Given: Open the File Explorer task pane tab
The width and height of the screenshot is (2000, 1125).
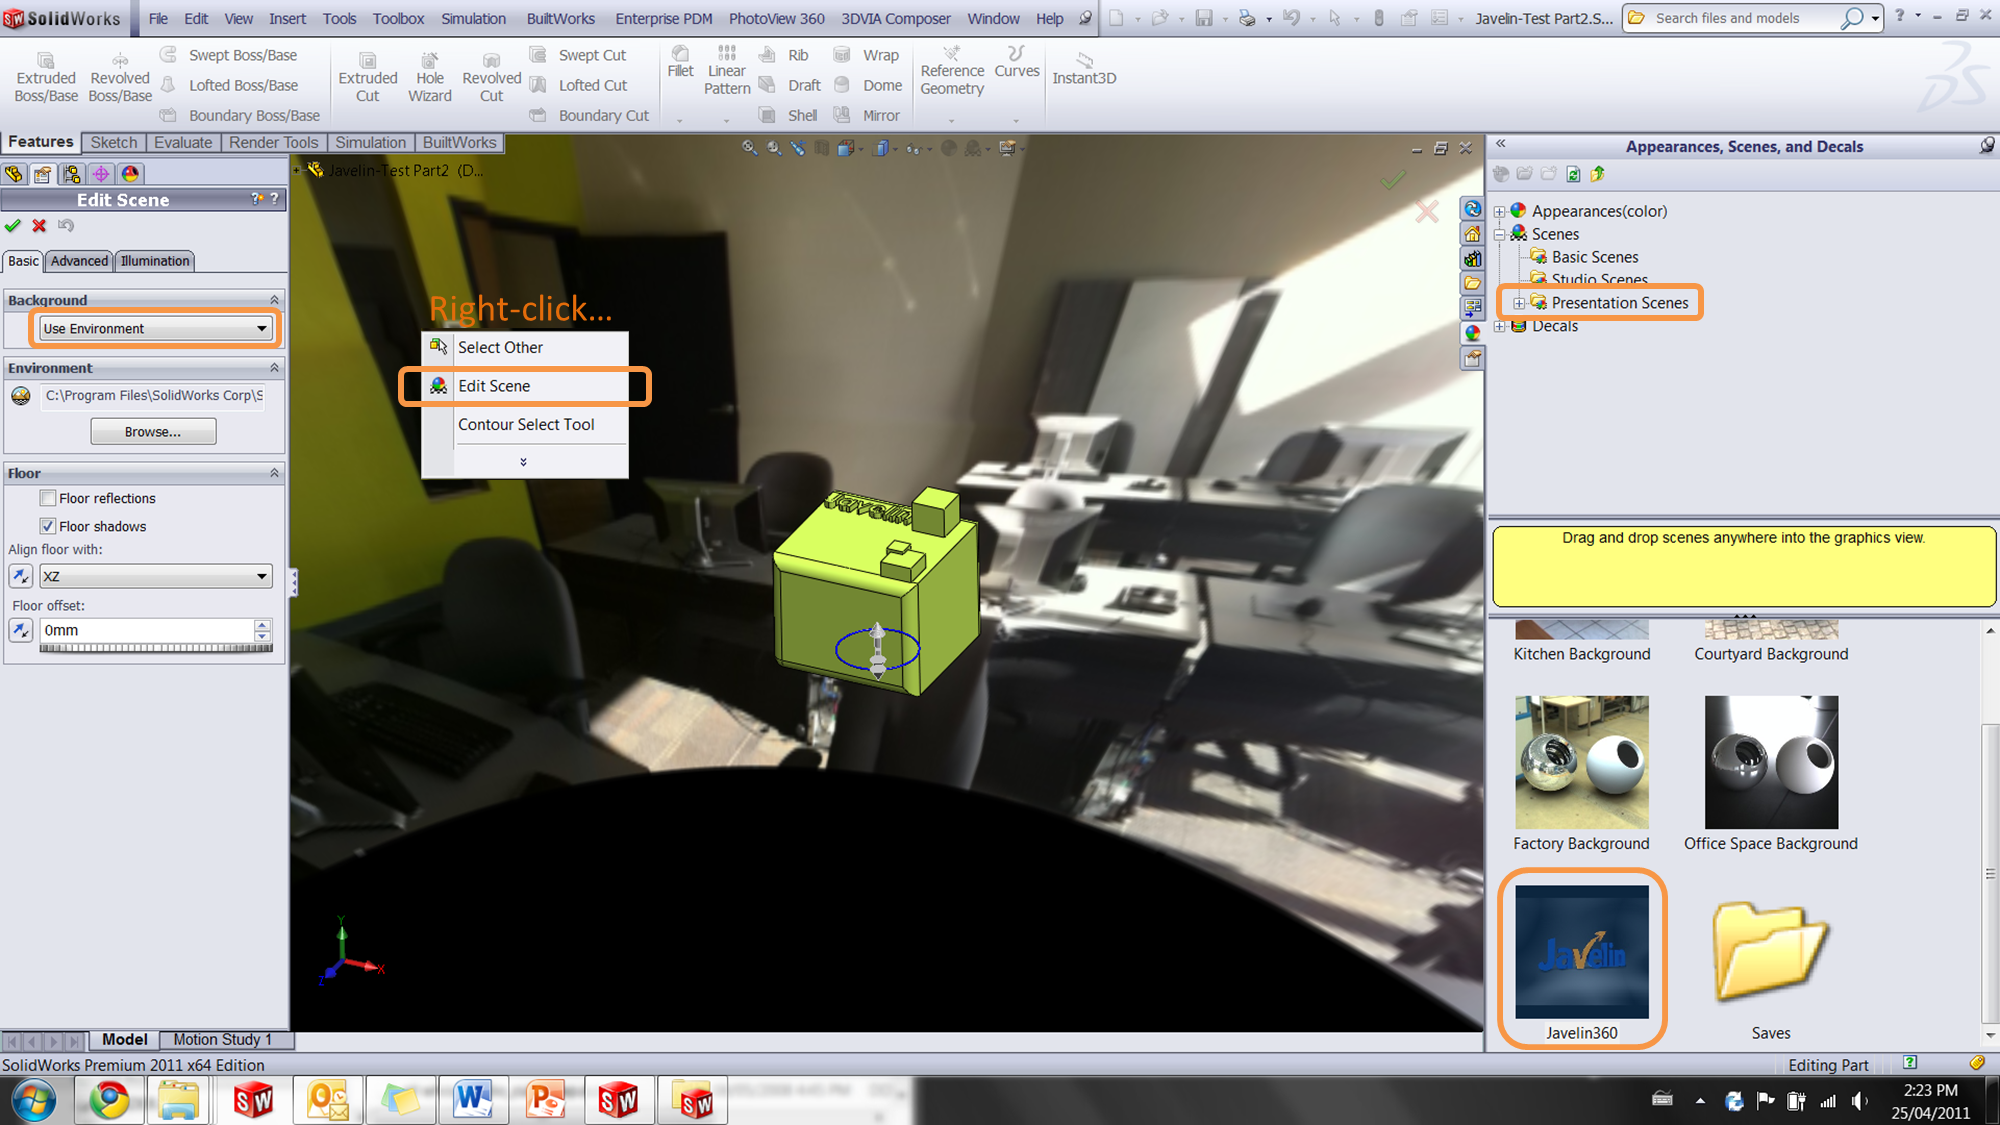Looking at the screenshot, I should tap(1472, 284).
